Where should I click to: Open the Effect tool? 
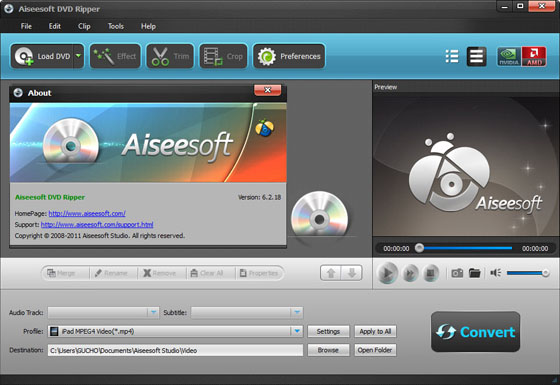115,56
